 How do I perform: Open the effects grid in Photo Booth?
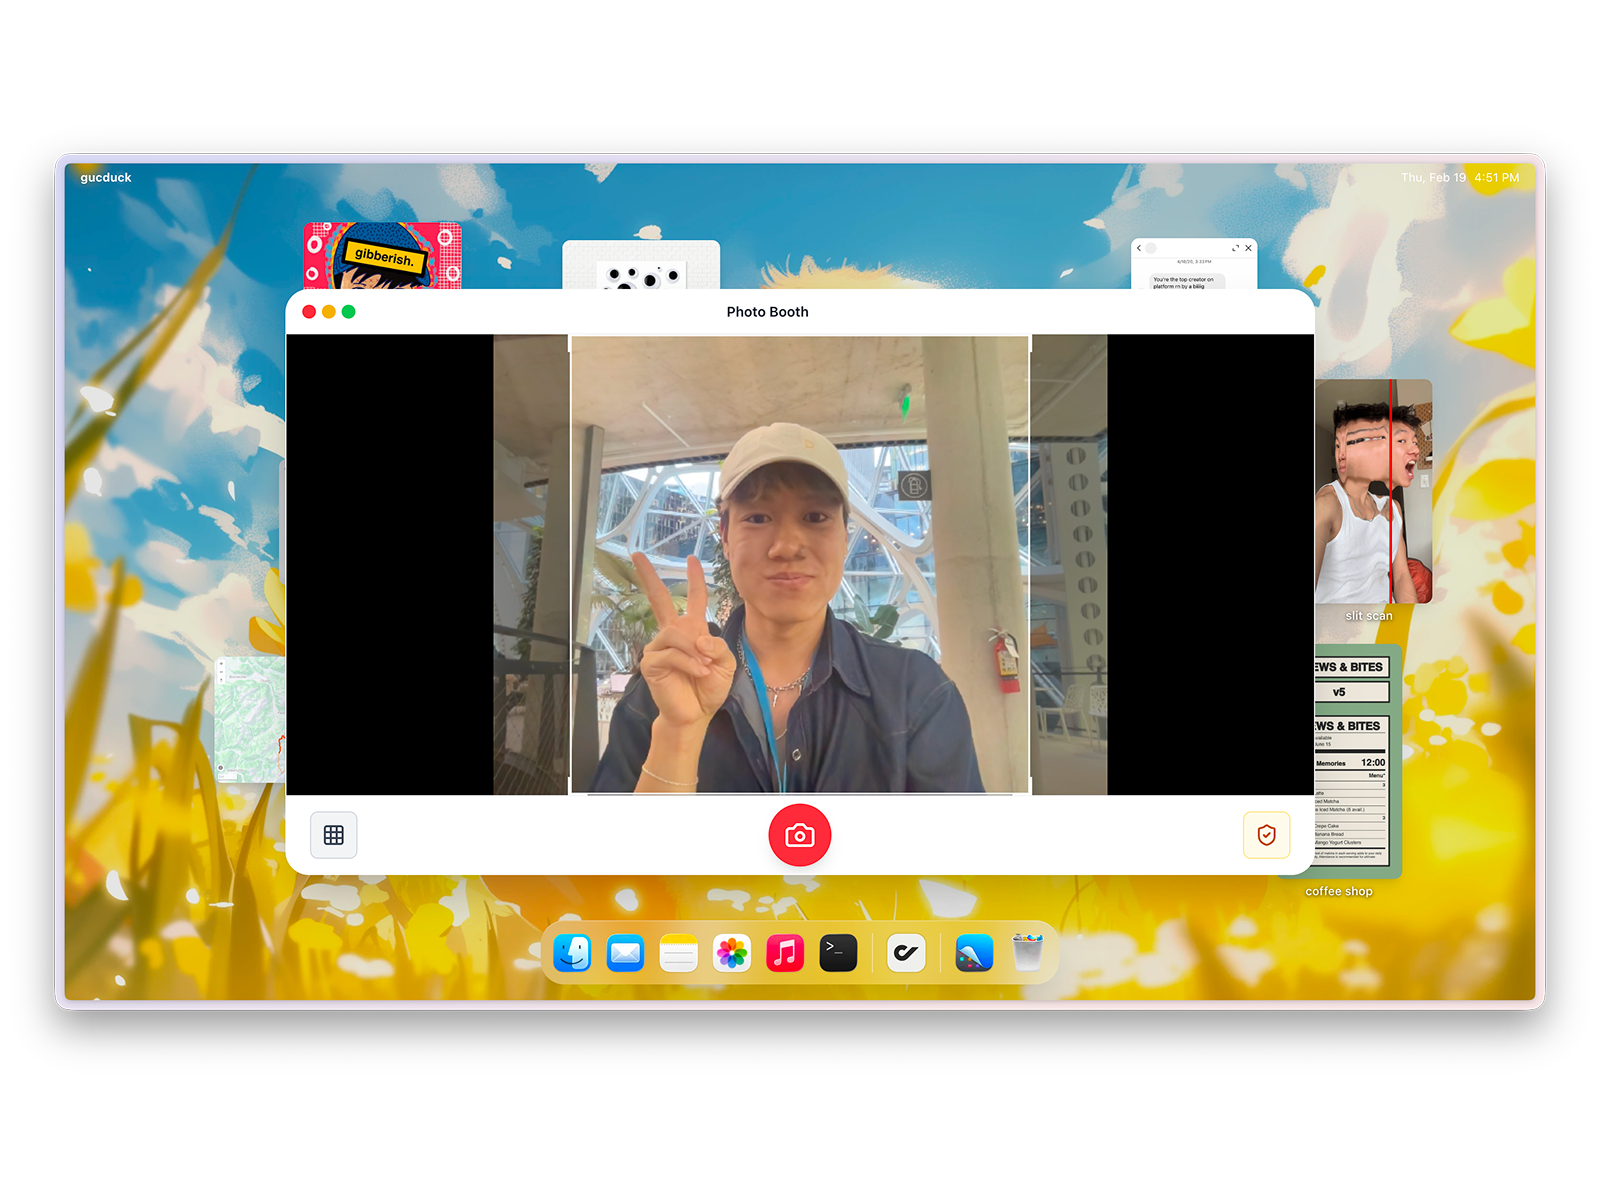(x=333, y=835)
